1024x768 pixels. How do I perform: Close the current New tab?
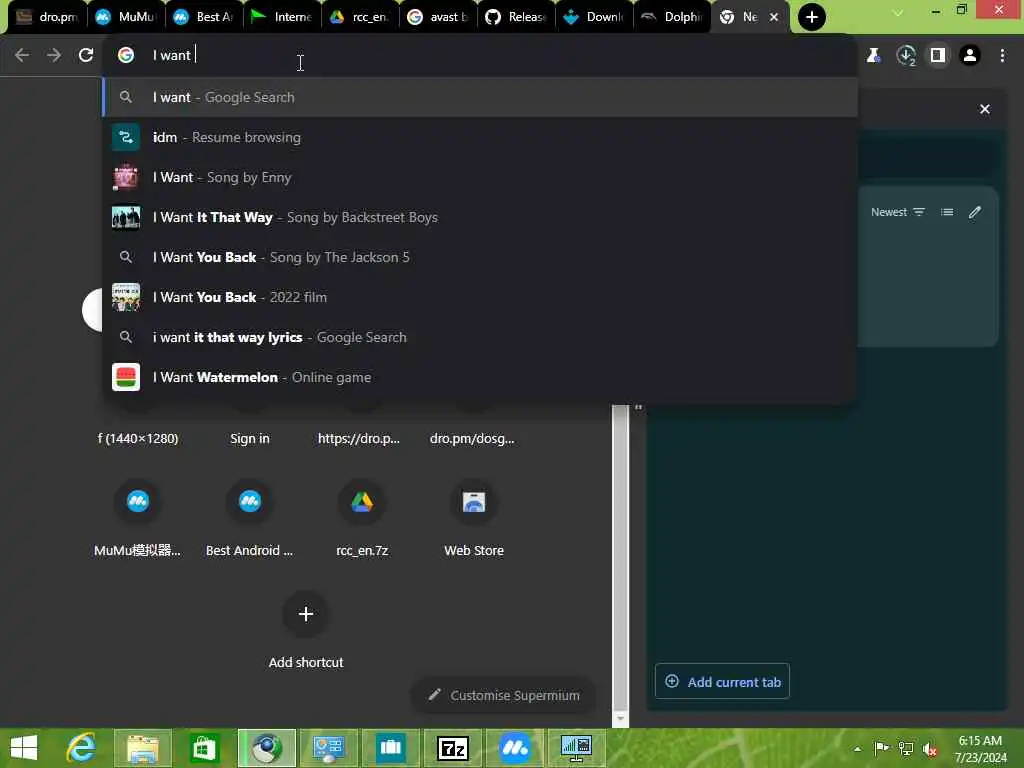[774, 17]
